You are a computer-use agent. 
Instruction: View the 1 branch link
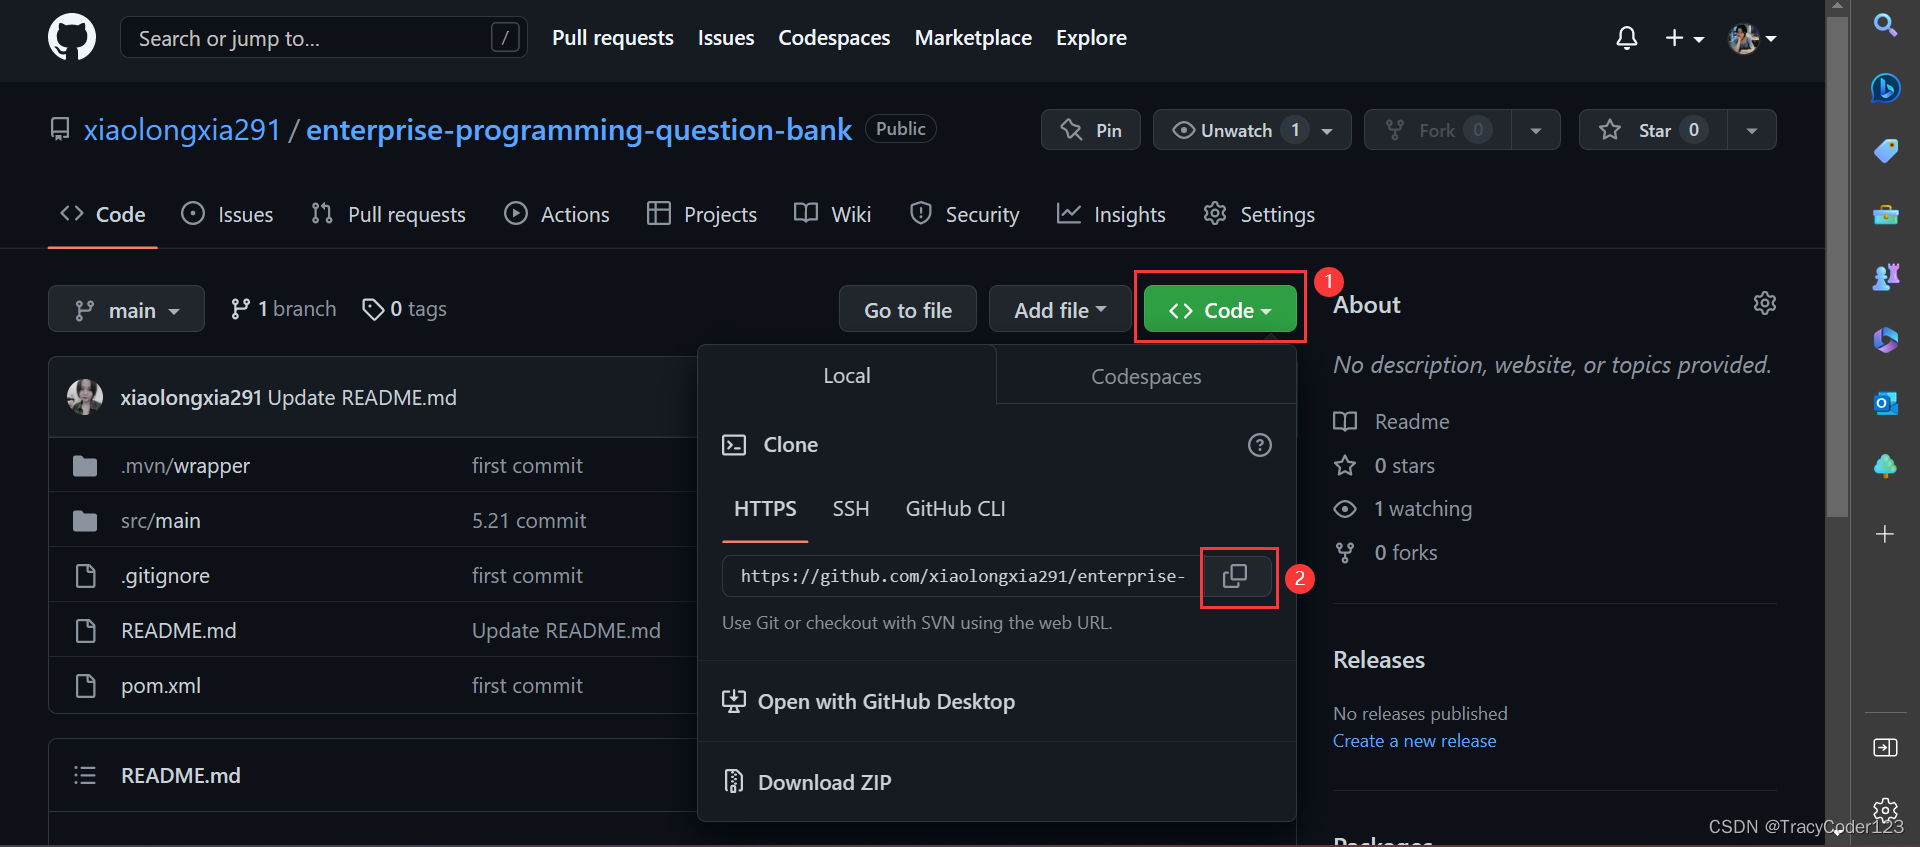[x=283, y=309]
